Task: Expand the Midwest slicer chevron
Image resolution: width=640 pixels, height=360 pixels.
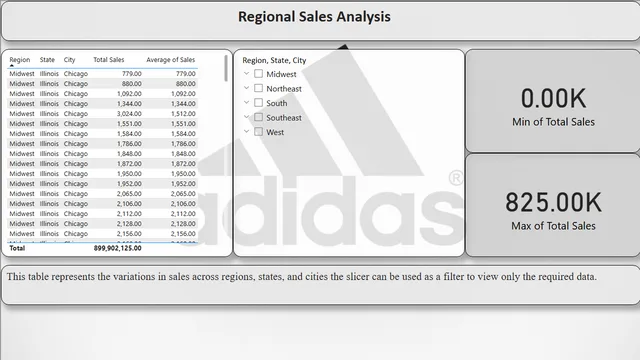Action: click(246, 73)
